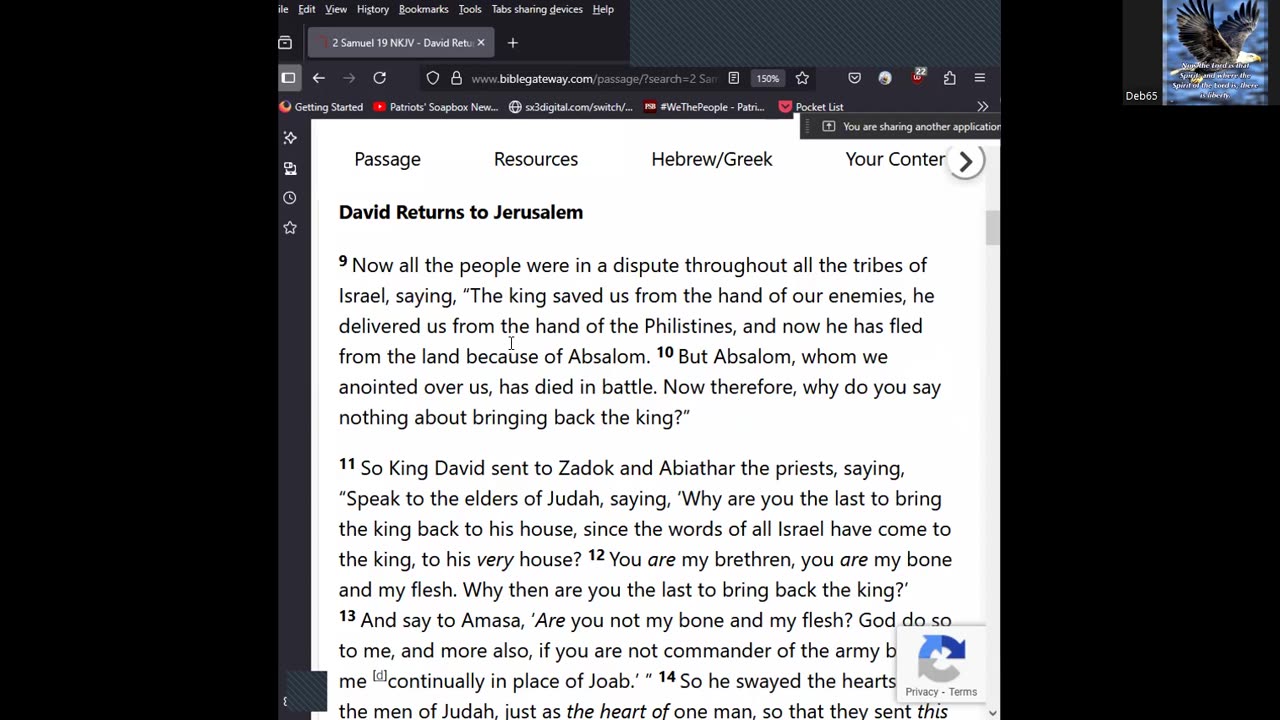Screen dimensions: 1280x720
Task: Open the Bookmarks menu
Action: coord(423,9)
